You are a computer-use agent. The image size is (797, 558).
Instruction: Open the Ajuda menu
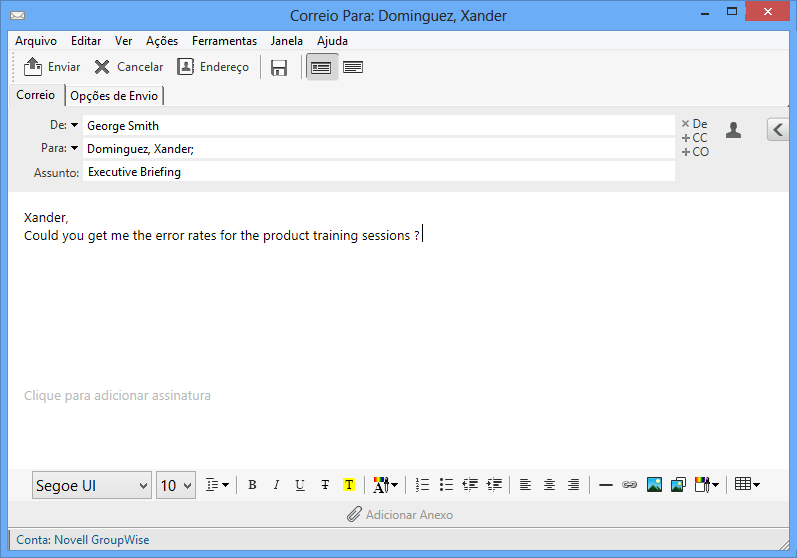tap(332, 41)
